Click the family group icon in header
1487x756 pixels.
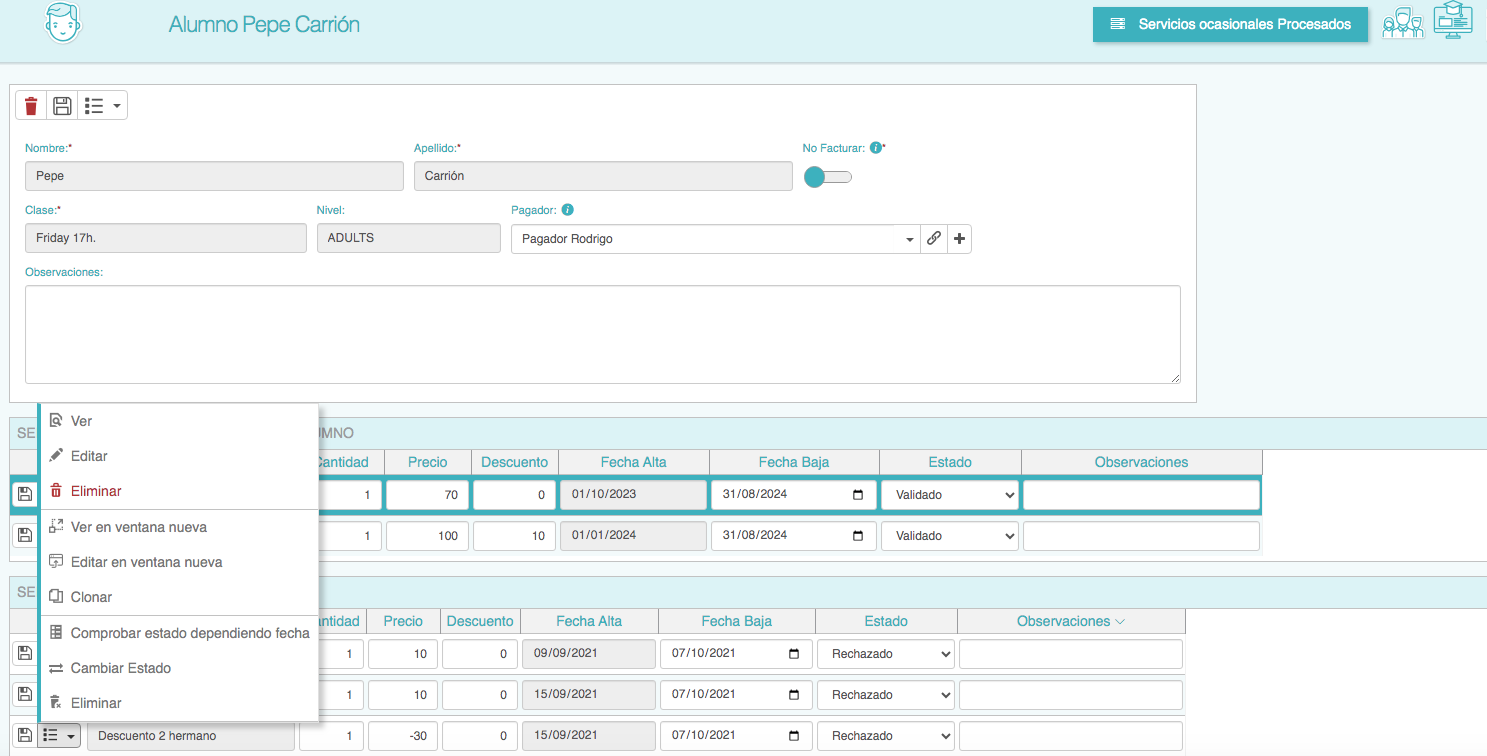pos(1402,24)
